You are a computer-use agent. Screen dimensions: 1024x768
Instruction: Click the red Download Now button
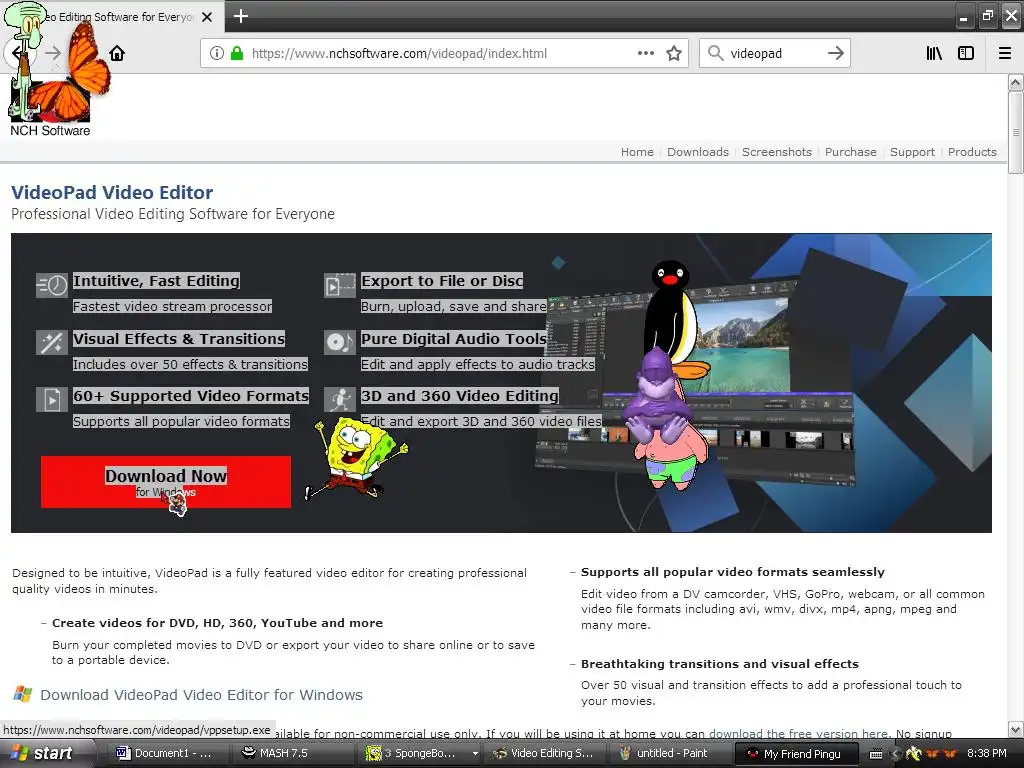click(166, 482)
